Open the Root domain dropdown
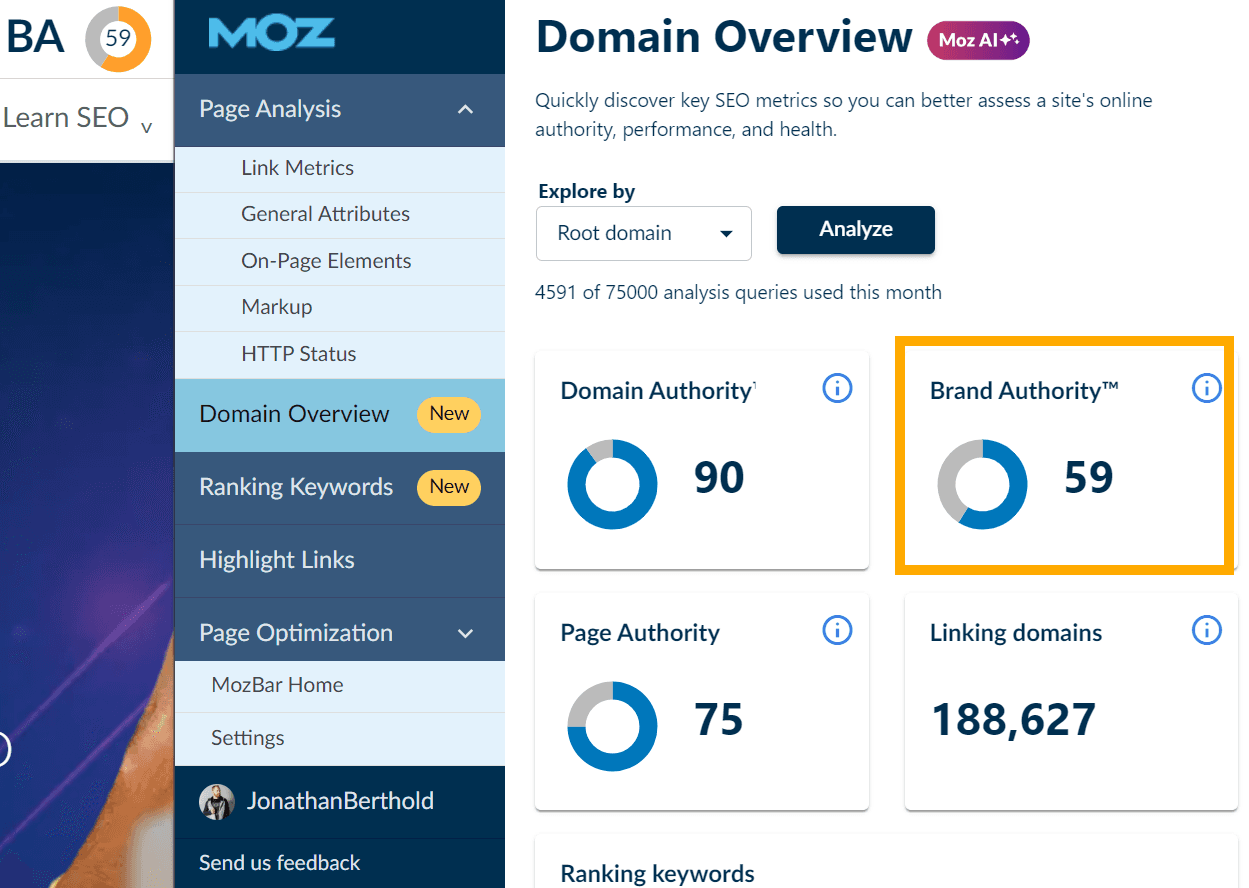The image size is (1249, 888). coord(643,233)
